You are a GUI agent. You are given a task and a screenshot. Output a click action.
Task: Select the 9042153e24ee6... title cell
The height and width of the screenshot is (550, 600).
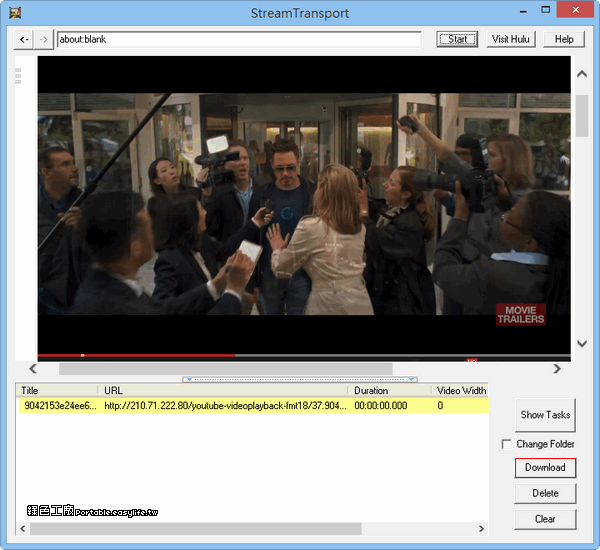pos(60,405)
